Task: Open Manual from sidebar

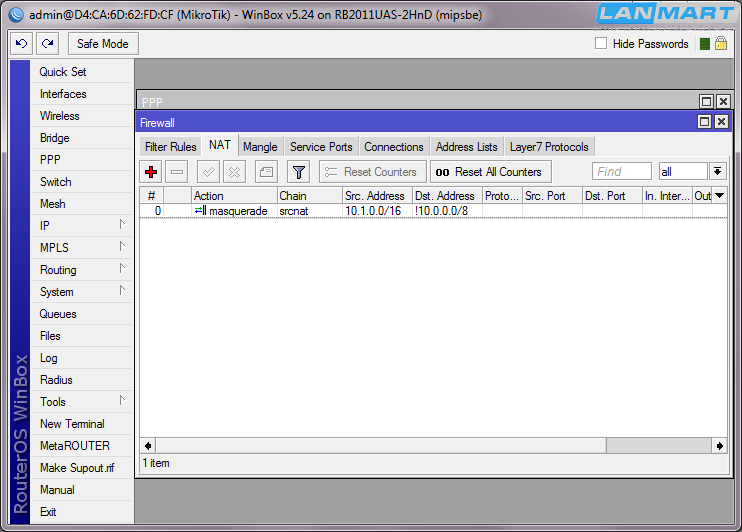Action: pyautogui.click(x=81, y=490)
